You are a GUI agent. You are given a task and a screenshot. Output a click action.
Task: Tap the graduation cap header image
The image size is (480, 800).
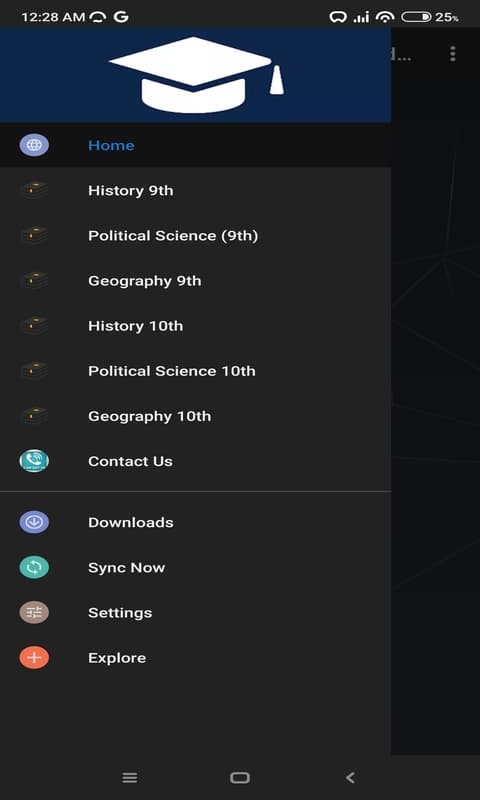[x=196, y=75]
